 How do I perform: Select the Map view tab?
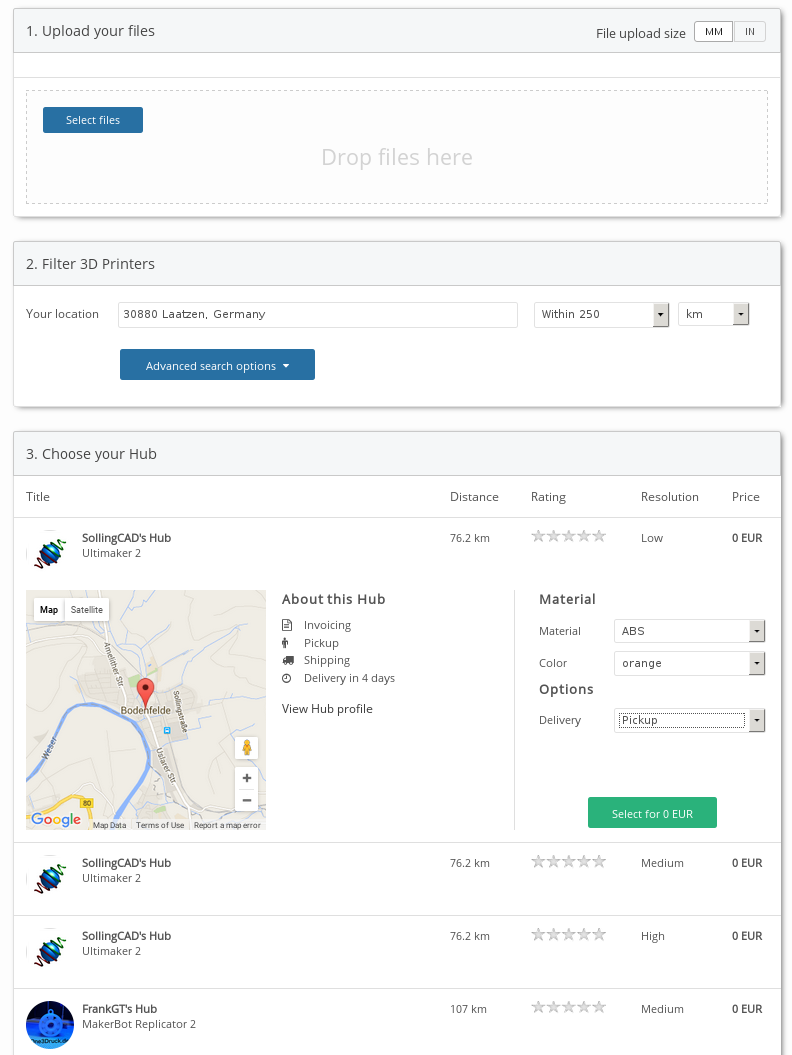(x=49, y=610)
